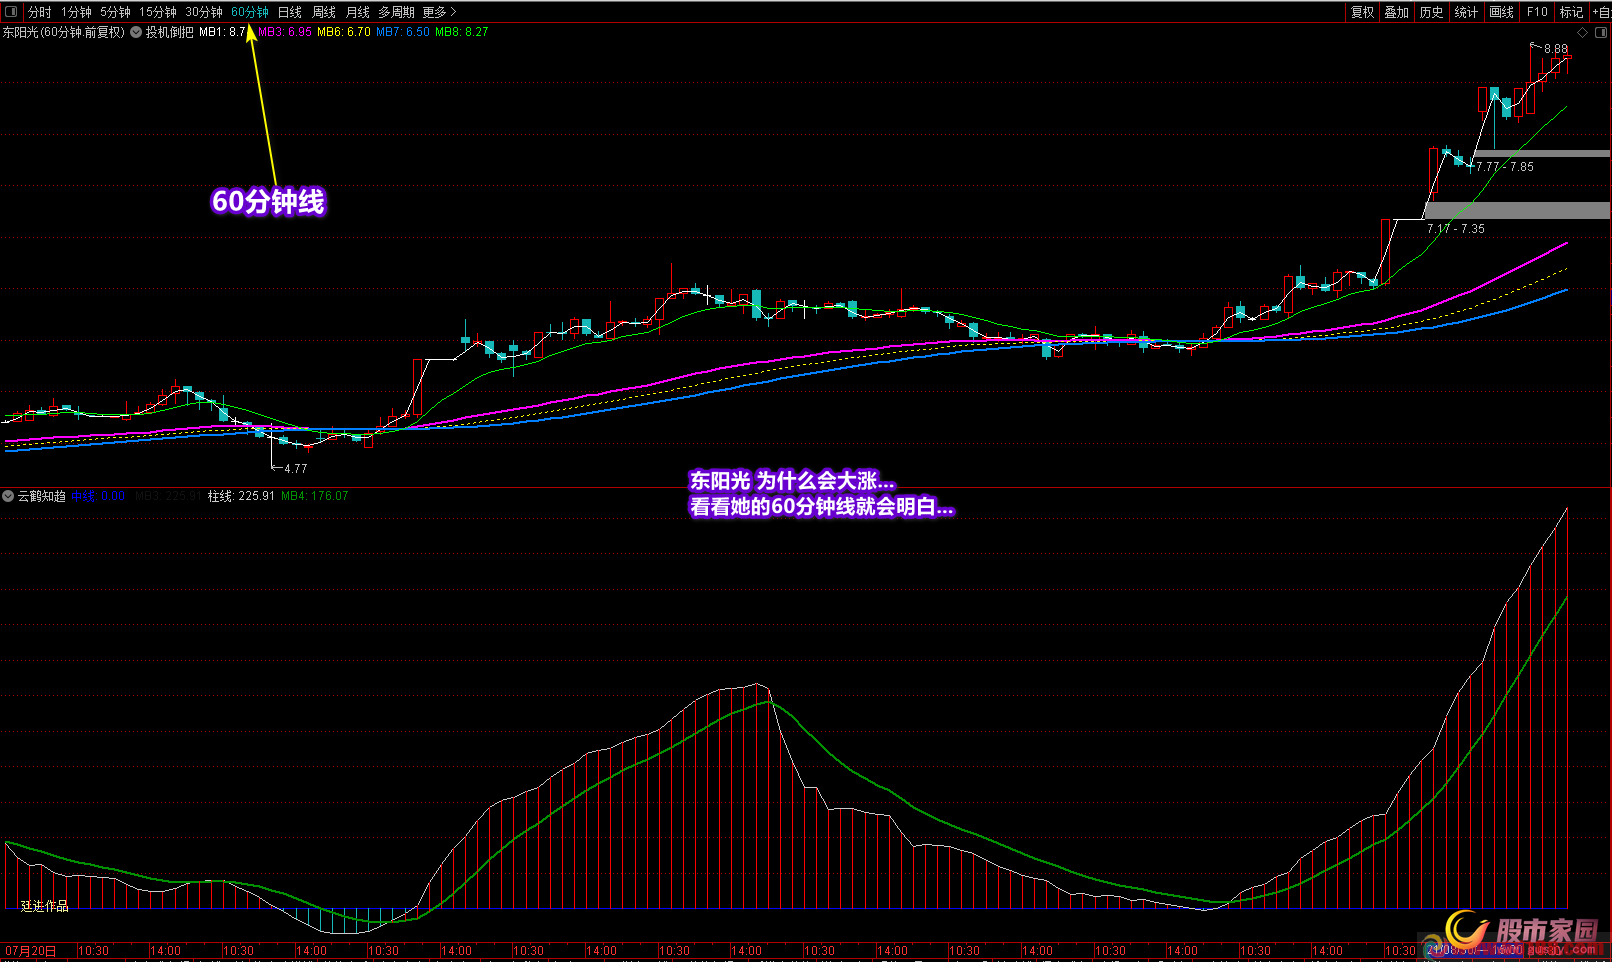Viewport: 1612px width, 962px height.
Task: Select the 多周期 multi-period view
Action: pos(396,12)
